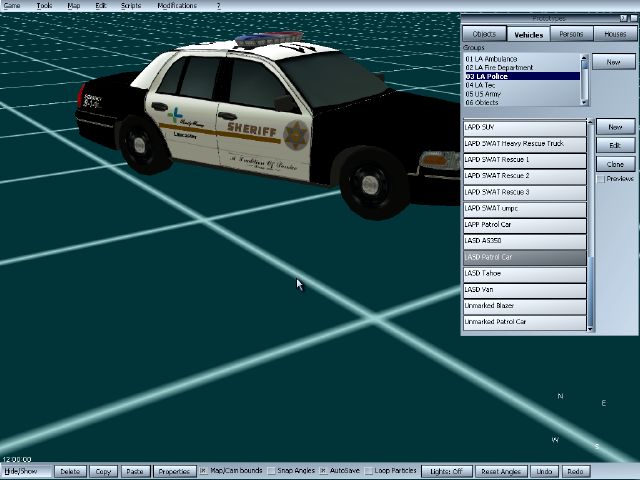
Task: Switch to the Persons tab
Action: [571, 34]
